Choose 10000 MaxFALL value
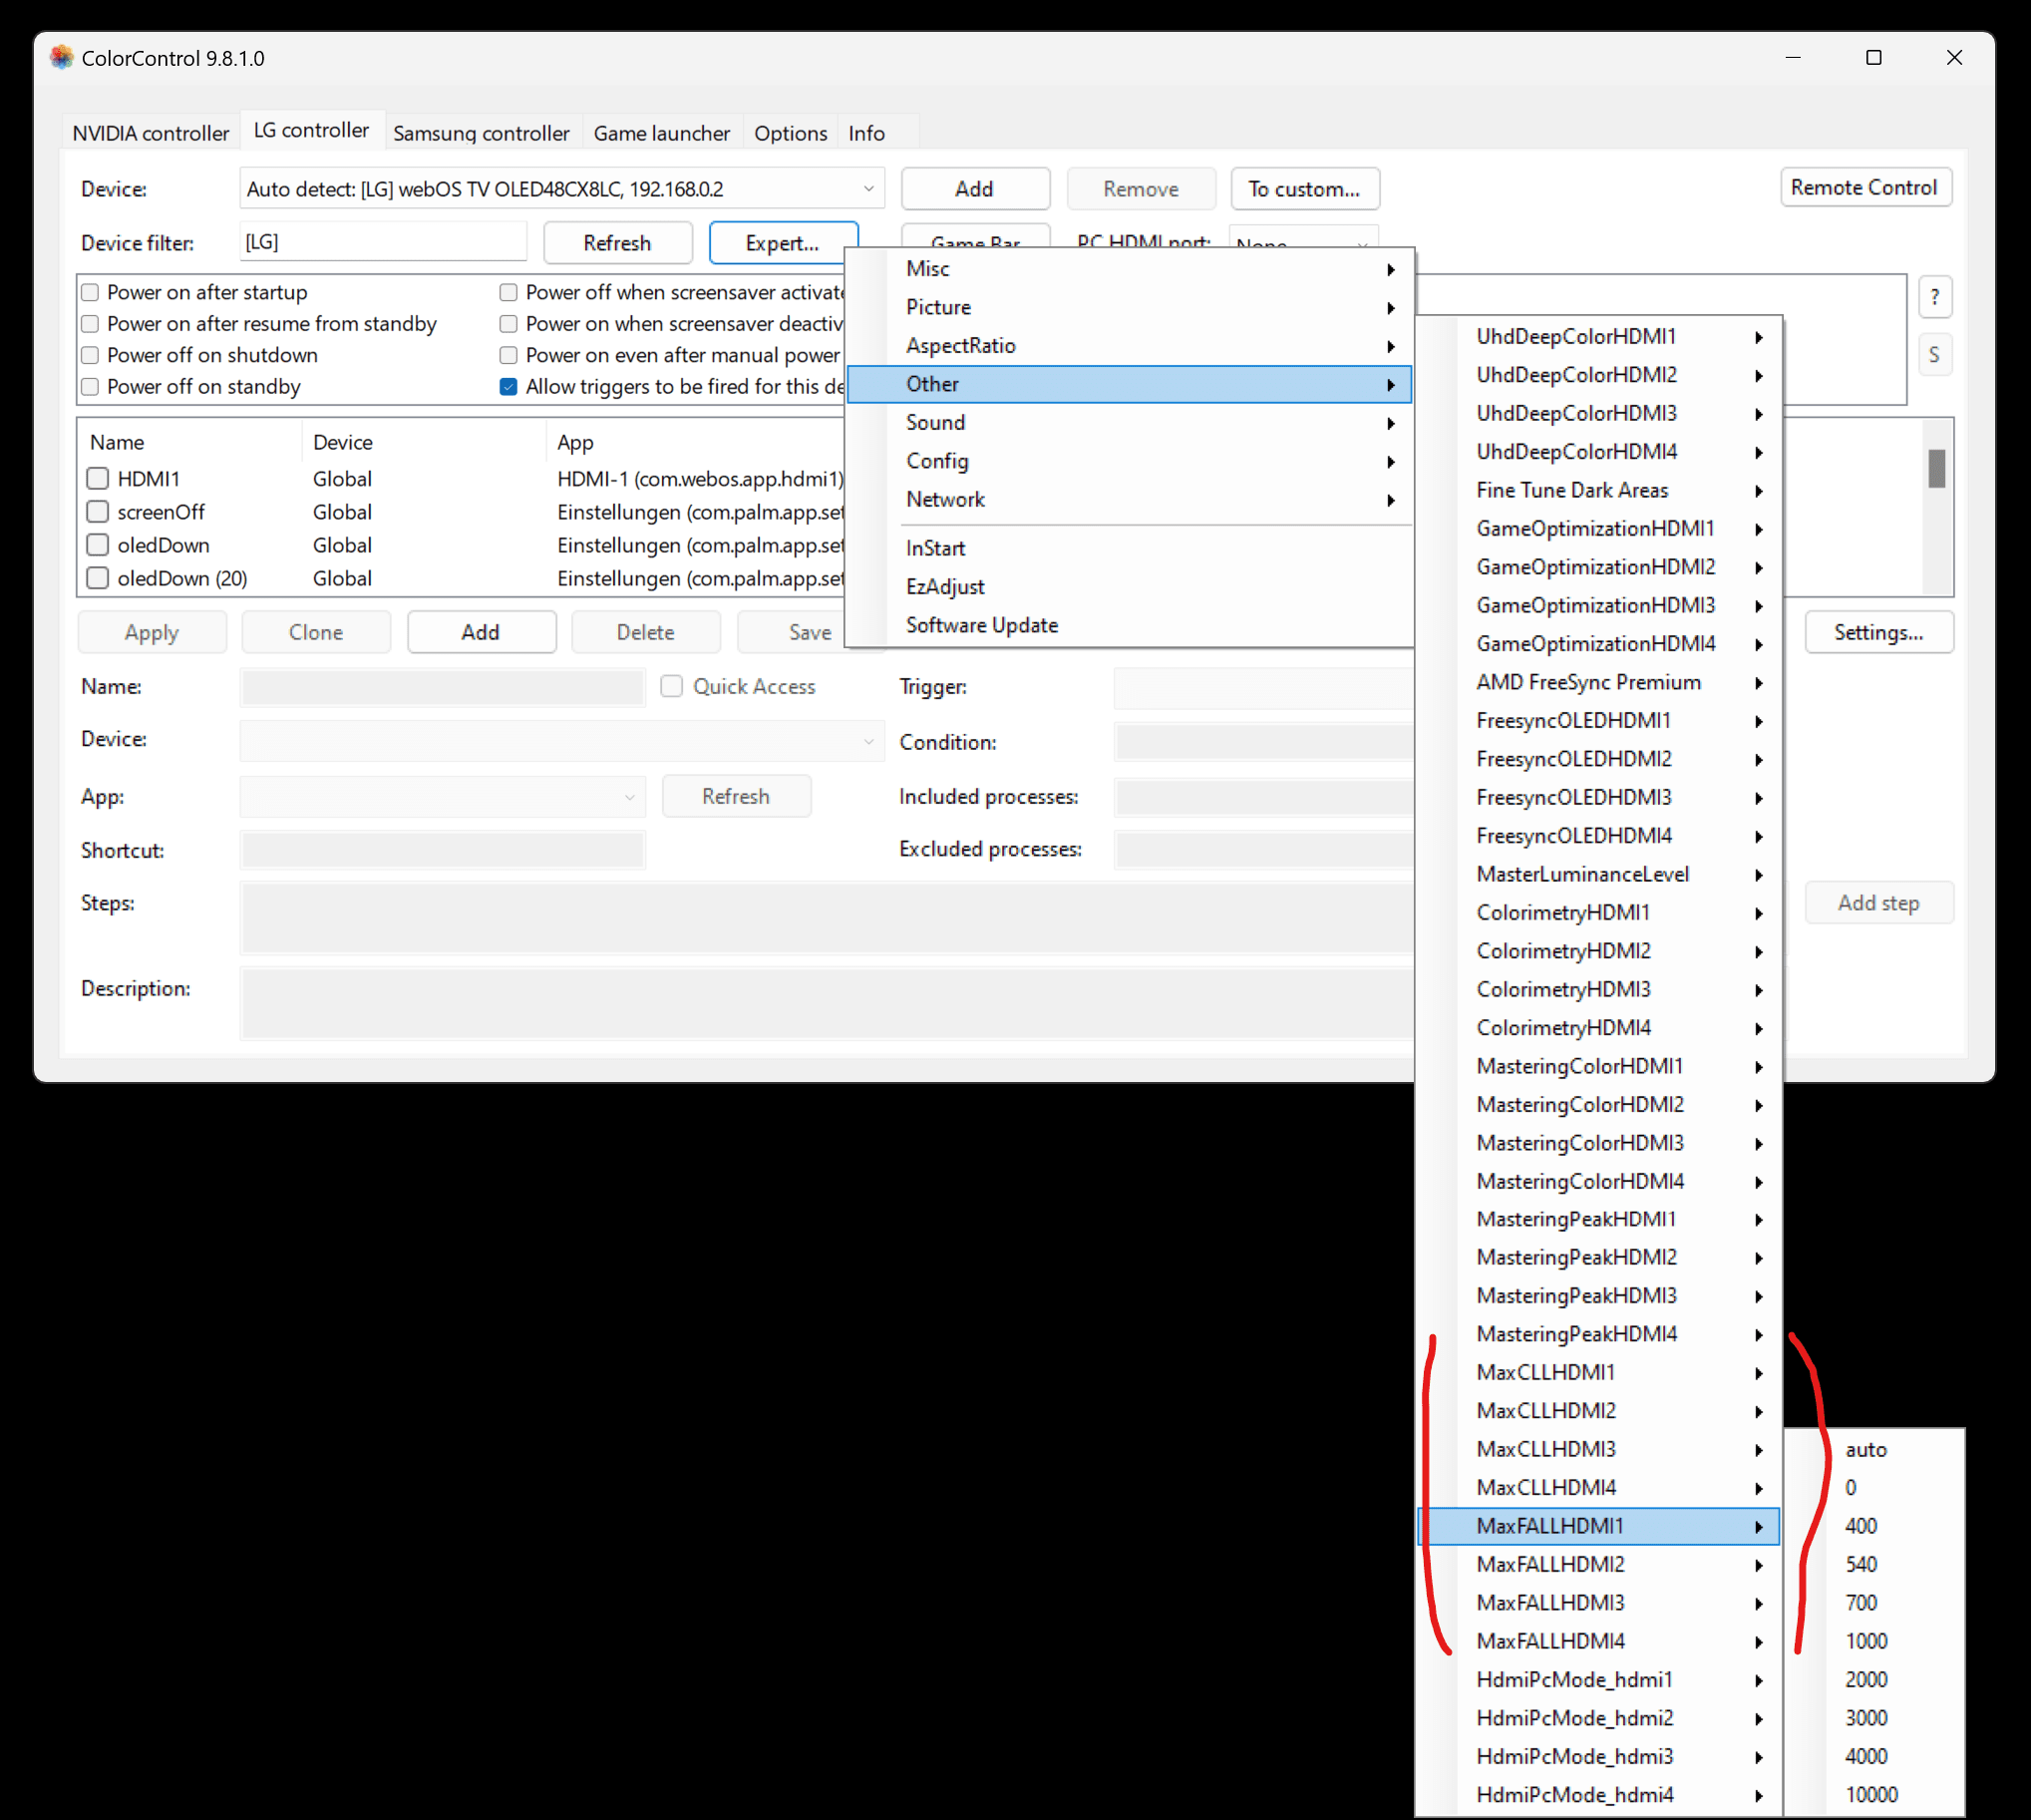 1875,1795
